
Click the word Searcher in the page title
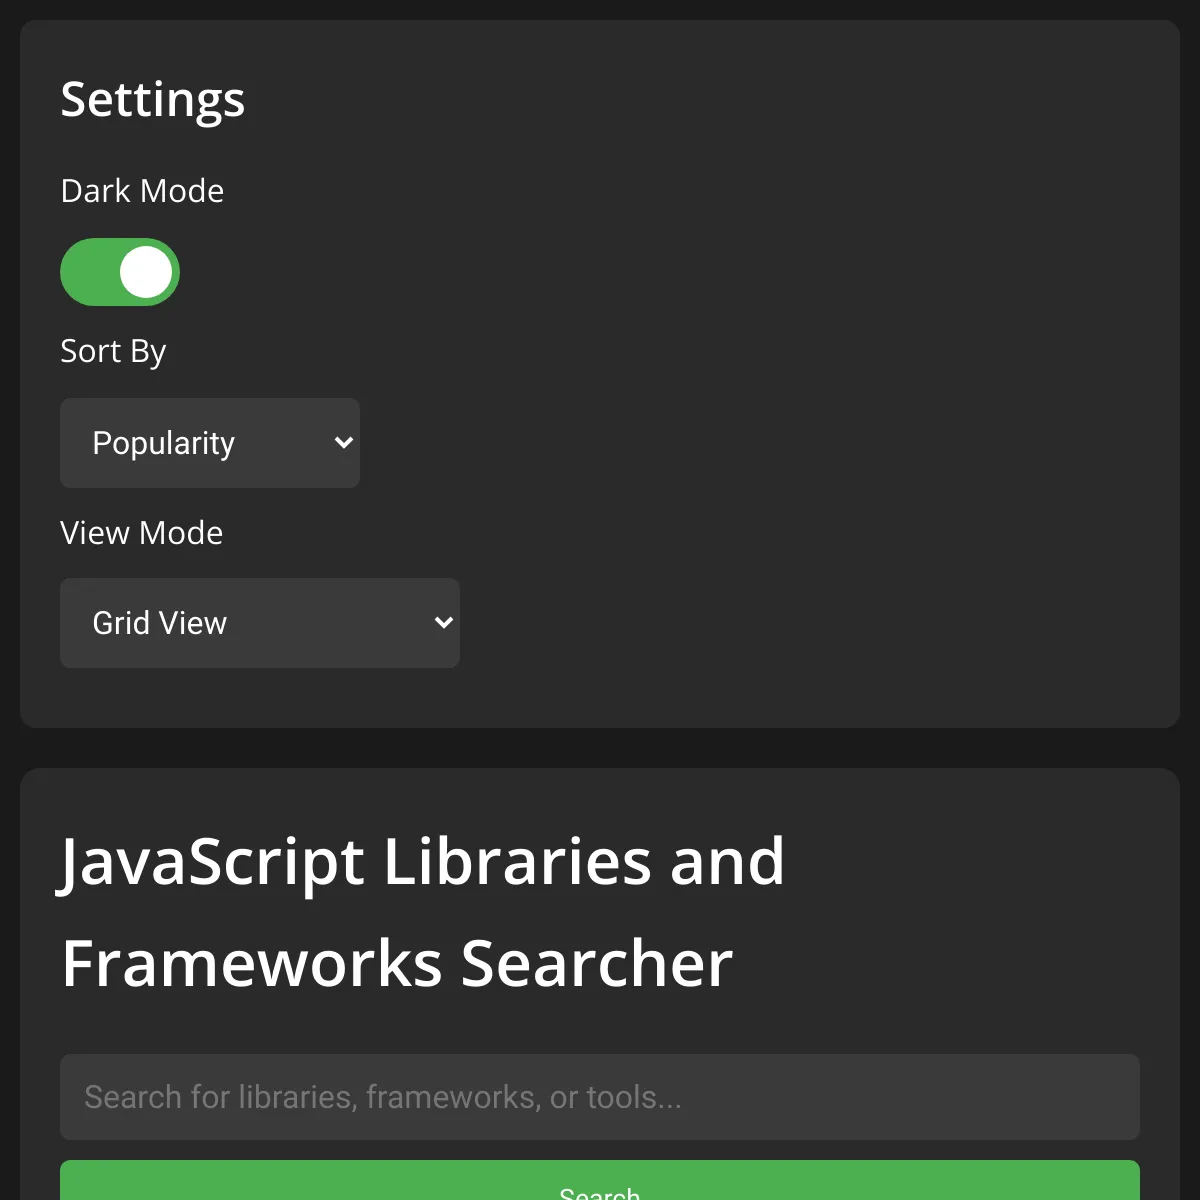[x=597, y=964]
